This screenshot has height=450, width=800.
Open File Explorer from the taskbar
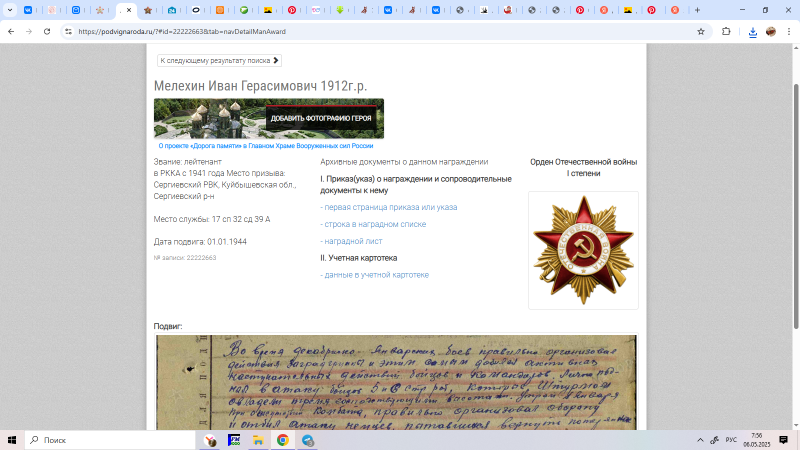point(258,440)
